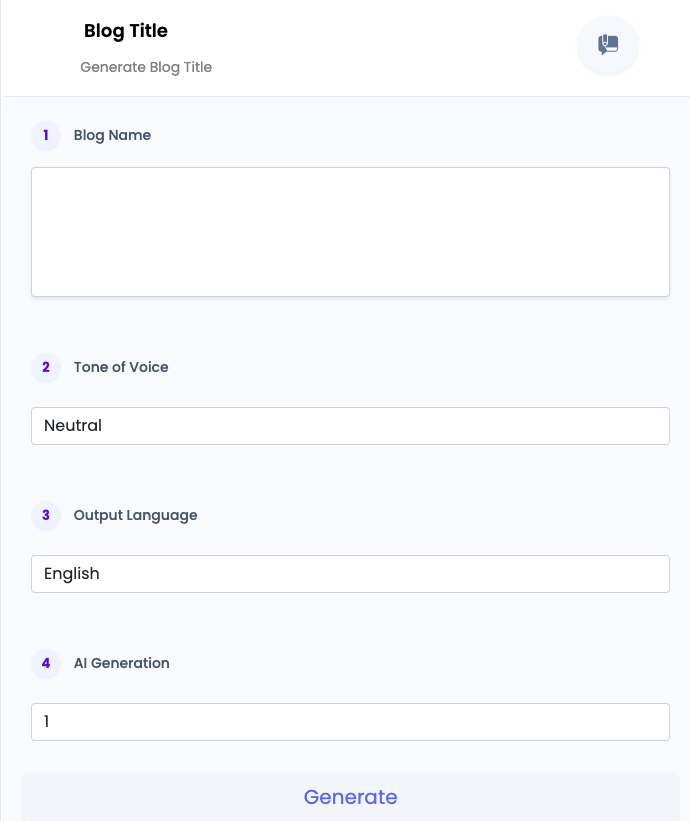Screen dimensions: 690x821
Task: Select the Neutral tone value
Action: [73, 426]
